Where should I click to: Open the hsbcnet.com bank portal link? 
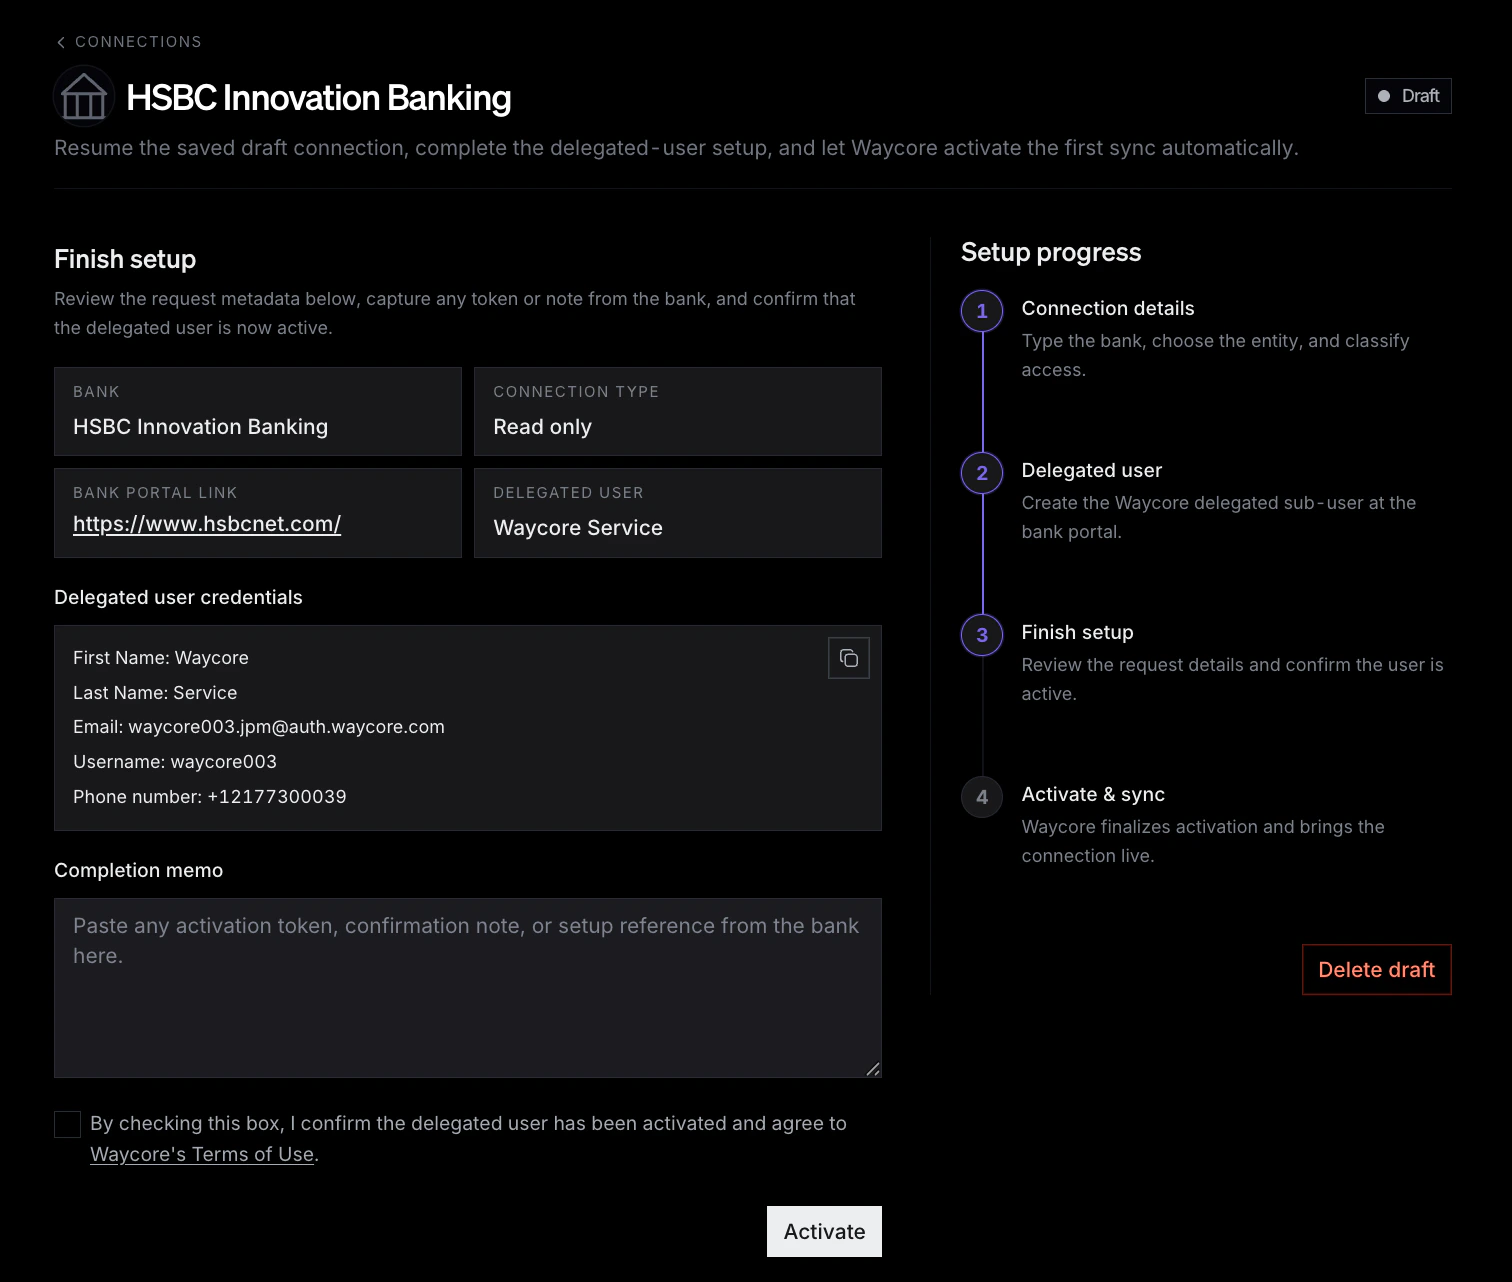click(x=207, y=524)
